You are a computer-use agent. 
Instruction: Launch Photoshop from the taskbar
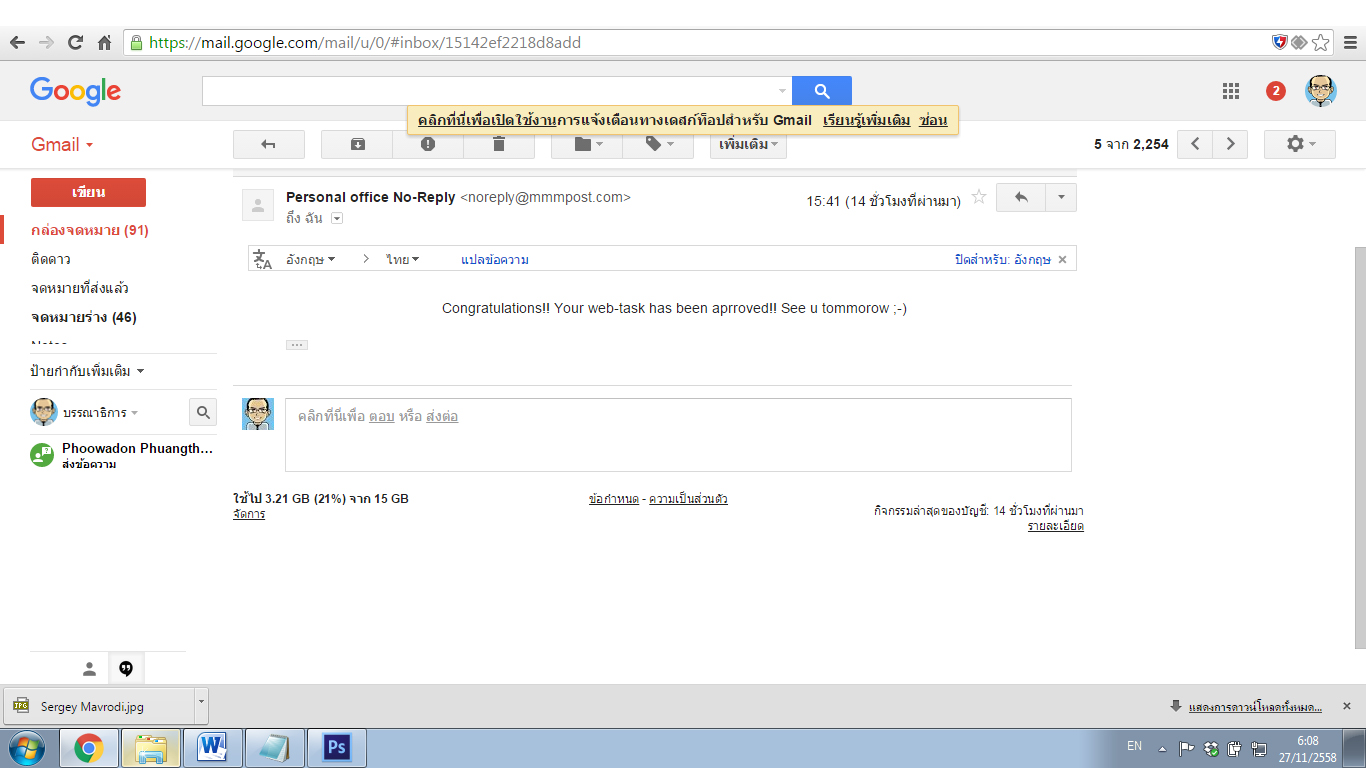point(337,748)
